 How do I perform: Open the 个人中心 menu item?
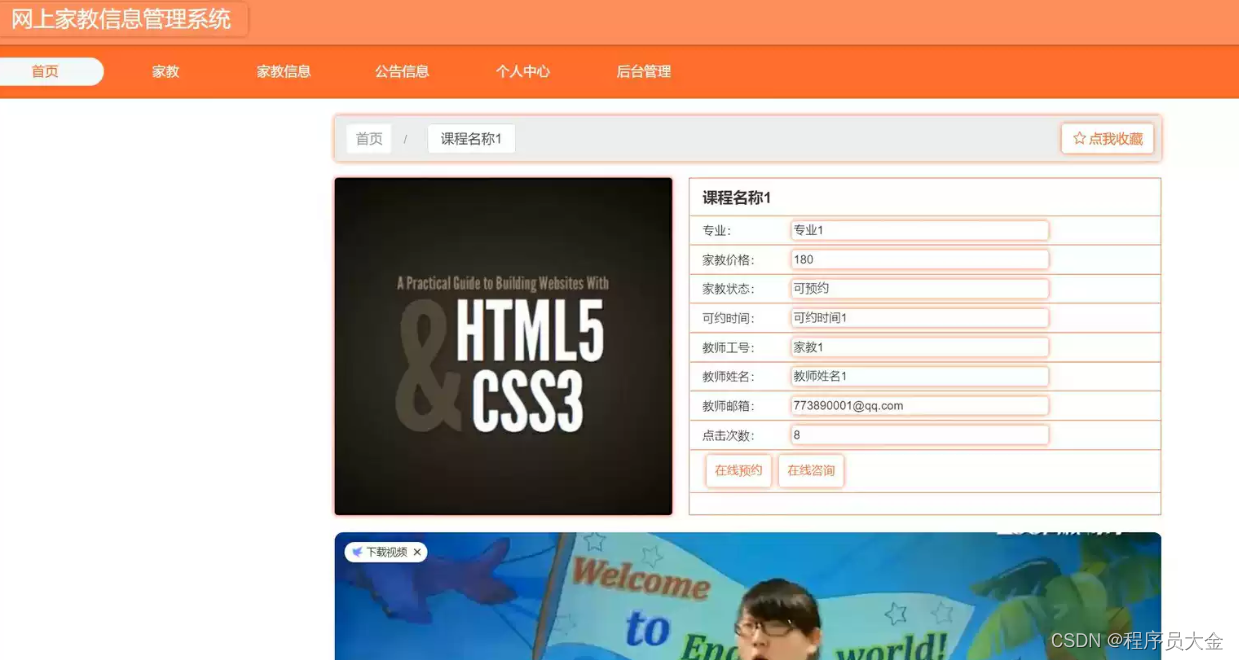click(x=523, y=71)
